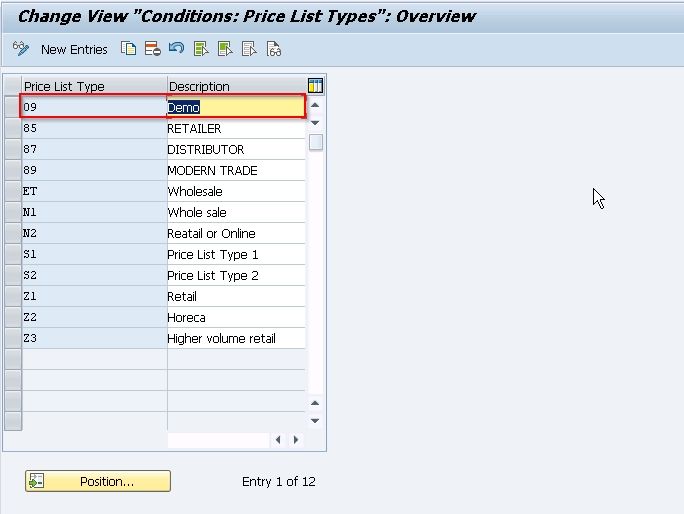
Task: Select the row selector for 09
Action: [x=13, y=107]
